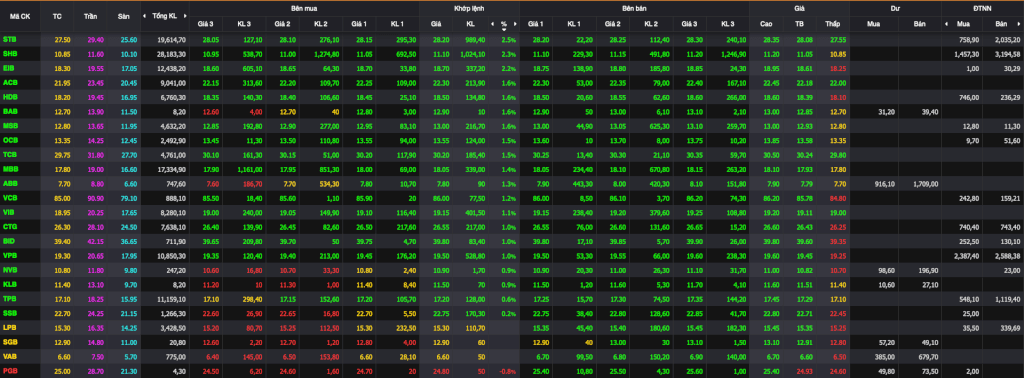Open the CTG stock ticker
This screenshot has height=378, width=1024.
point(10,226)
